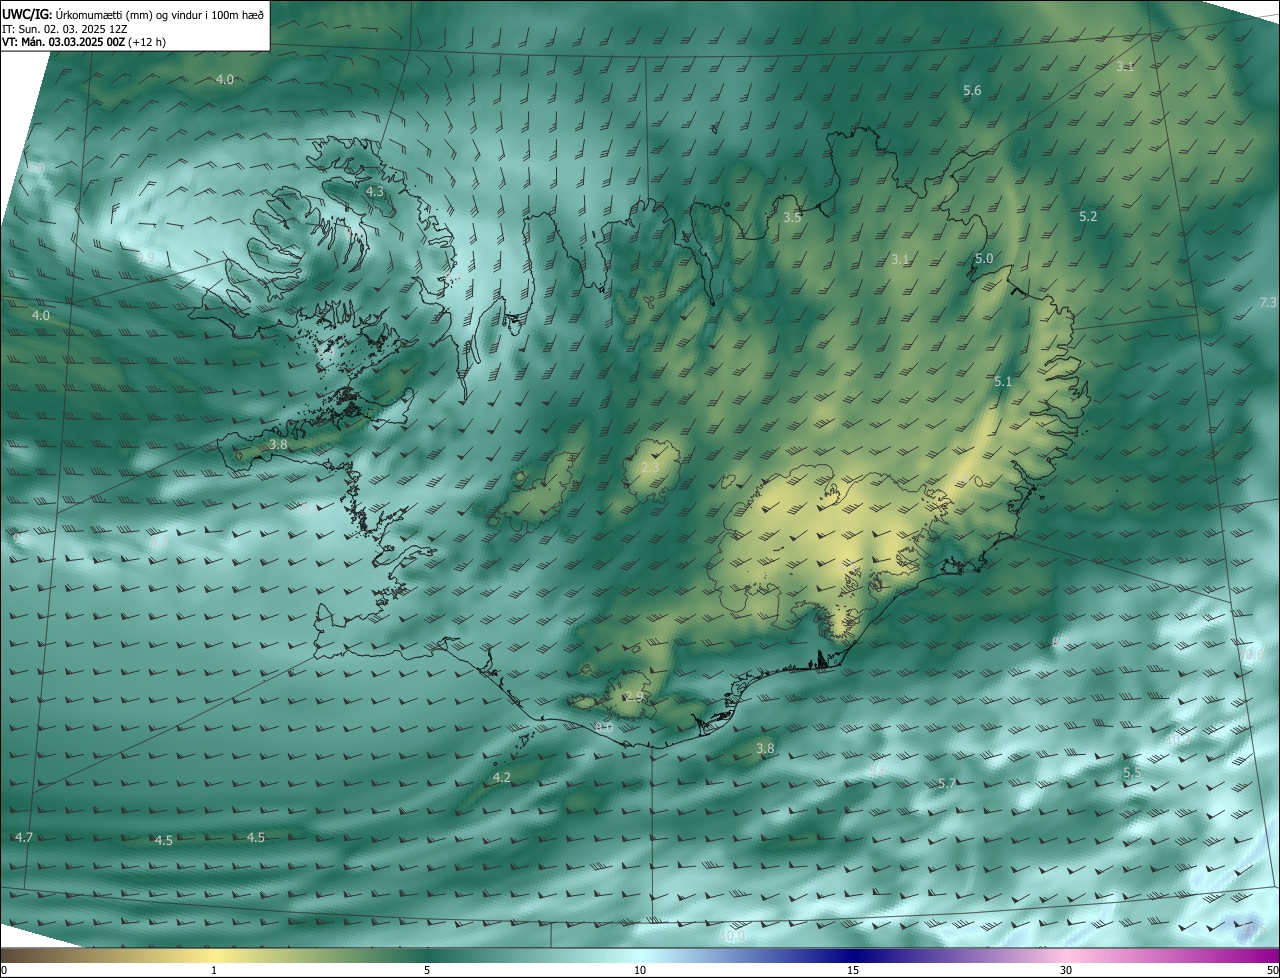Click the 2.3 value label inside the glacier outline

coord(650,468)
